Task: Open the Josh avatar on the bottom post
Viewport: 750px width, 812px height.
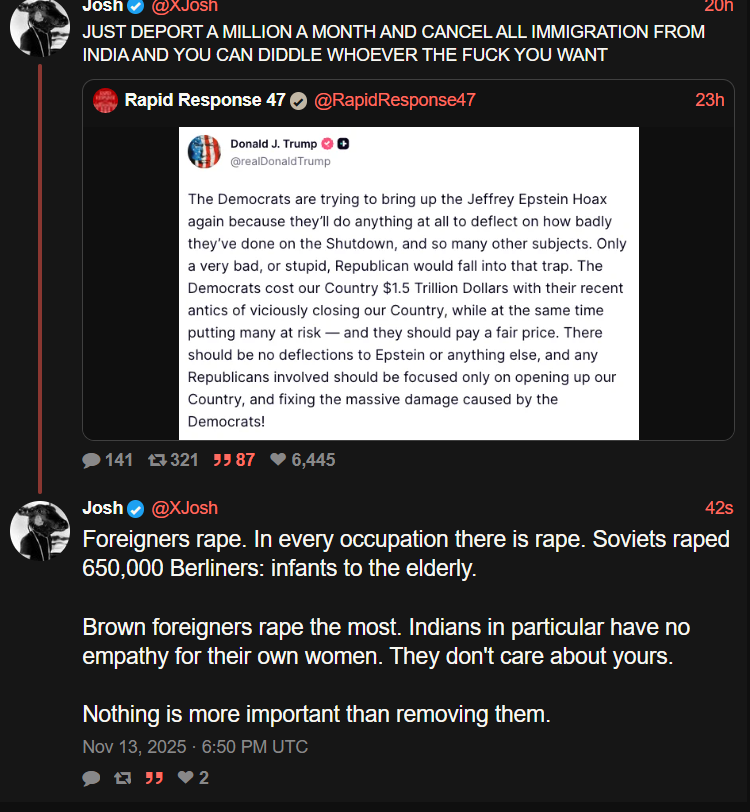Action: tap(39, 530)
